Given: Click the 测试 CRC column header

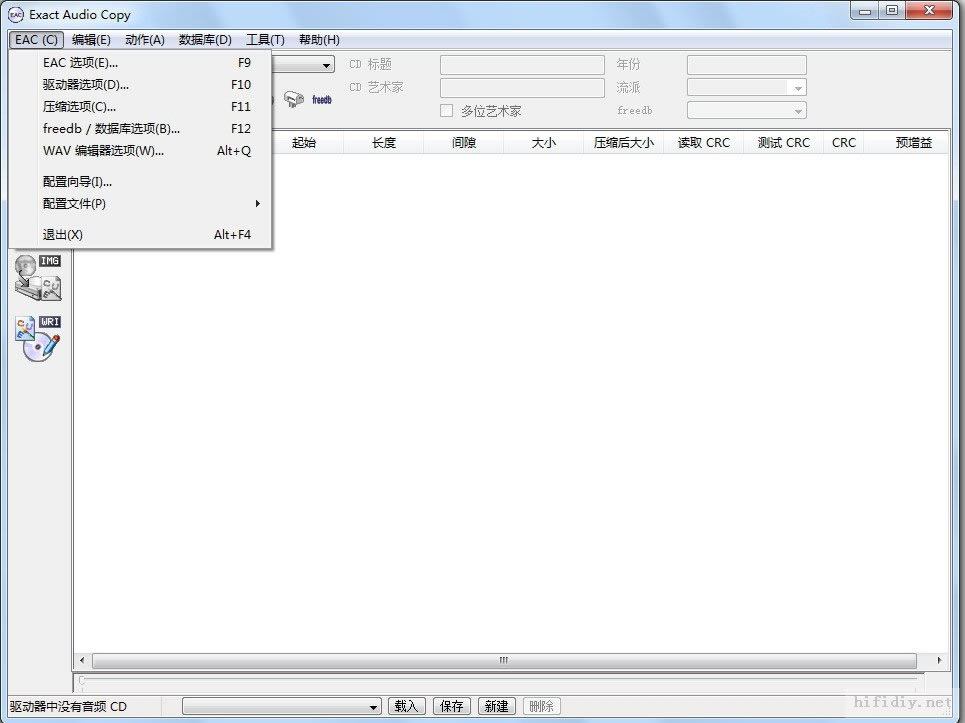Looking at the screenshot, I should (783, 143).
